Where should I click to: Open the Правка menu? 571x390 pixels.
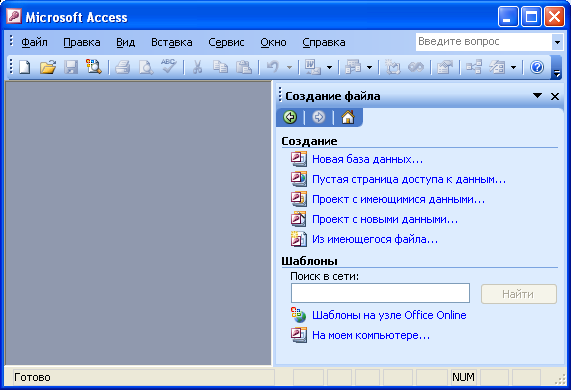coord(82,42)
